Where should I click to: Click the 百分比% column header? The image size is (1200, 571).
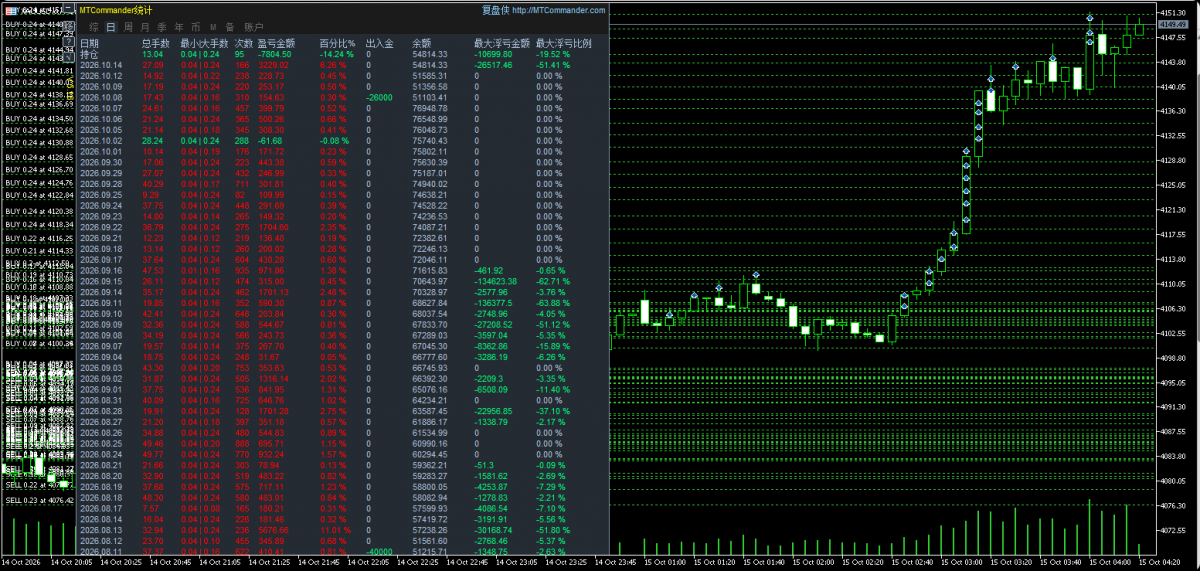tap(338, 44)
